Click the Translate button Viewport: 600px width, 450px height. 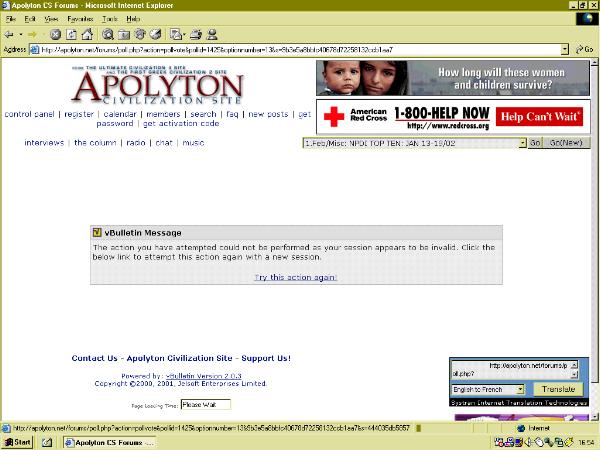[558, 389]
